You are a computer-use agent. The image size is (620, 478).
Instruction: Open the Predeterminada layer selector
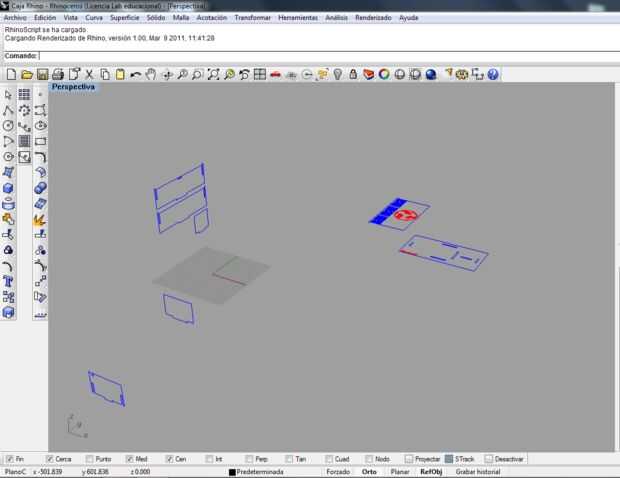[x=260, y=472]
